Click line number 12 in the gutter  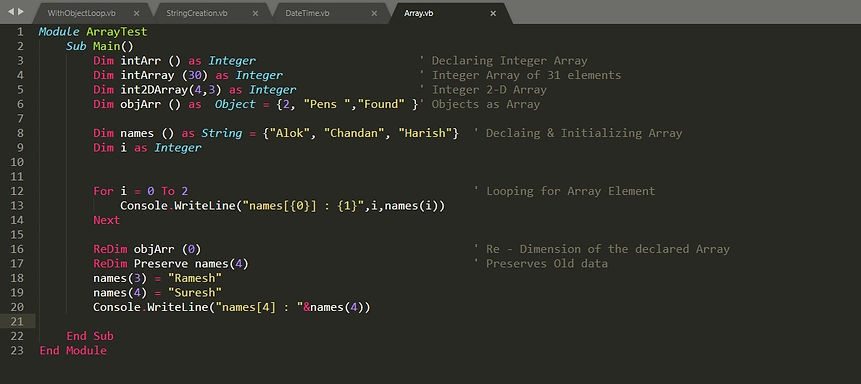[17, 191]
